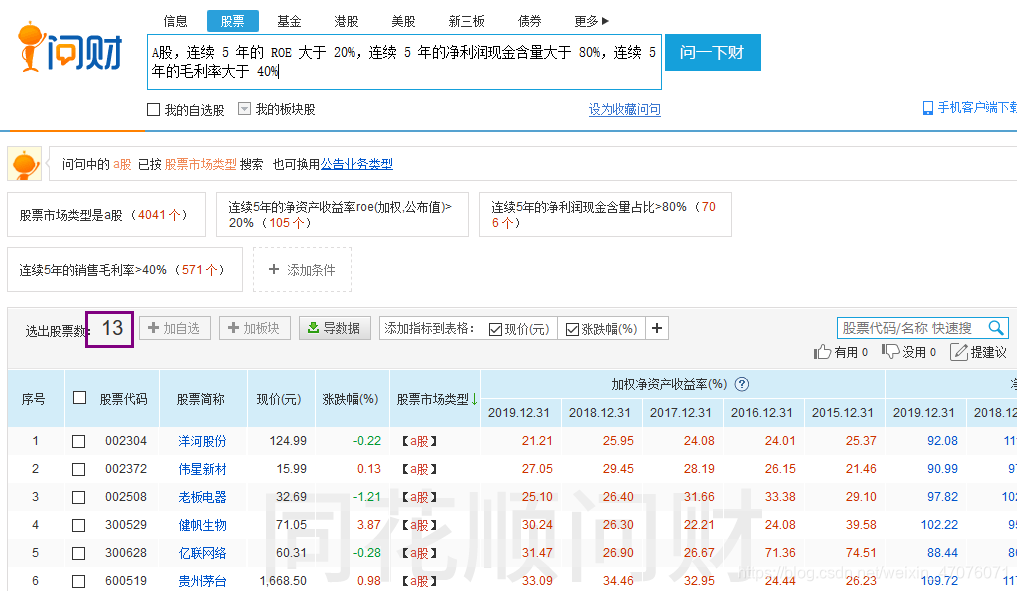Click the stock code 002304
The image size is (1017, 591).
click(126, 440)
